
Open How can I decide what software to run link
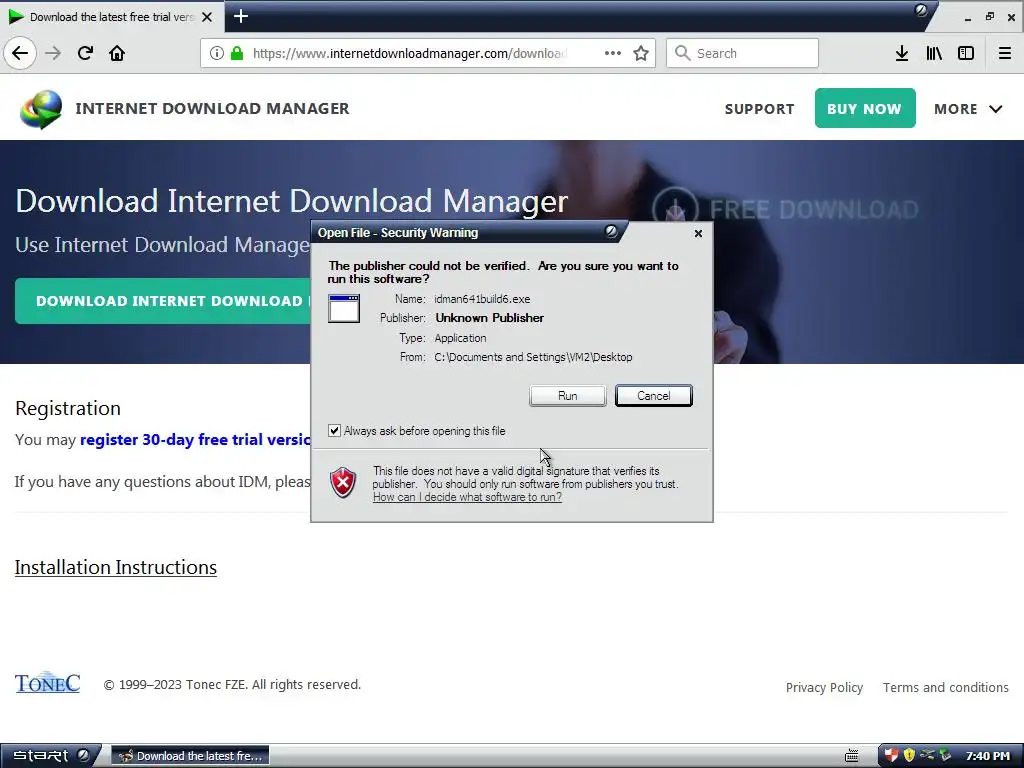467,497
